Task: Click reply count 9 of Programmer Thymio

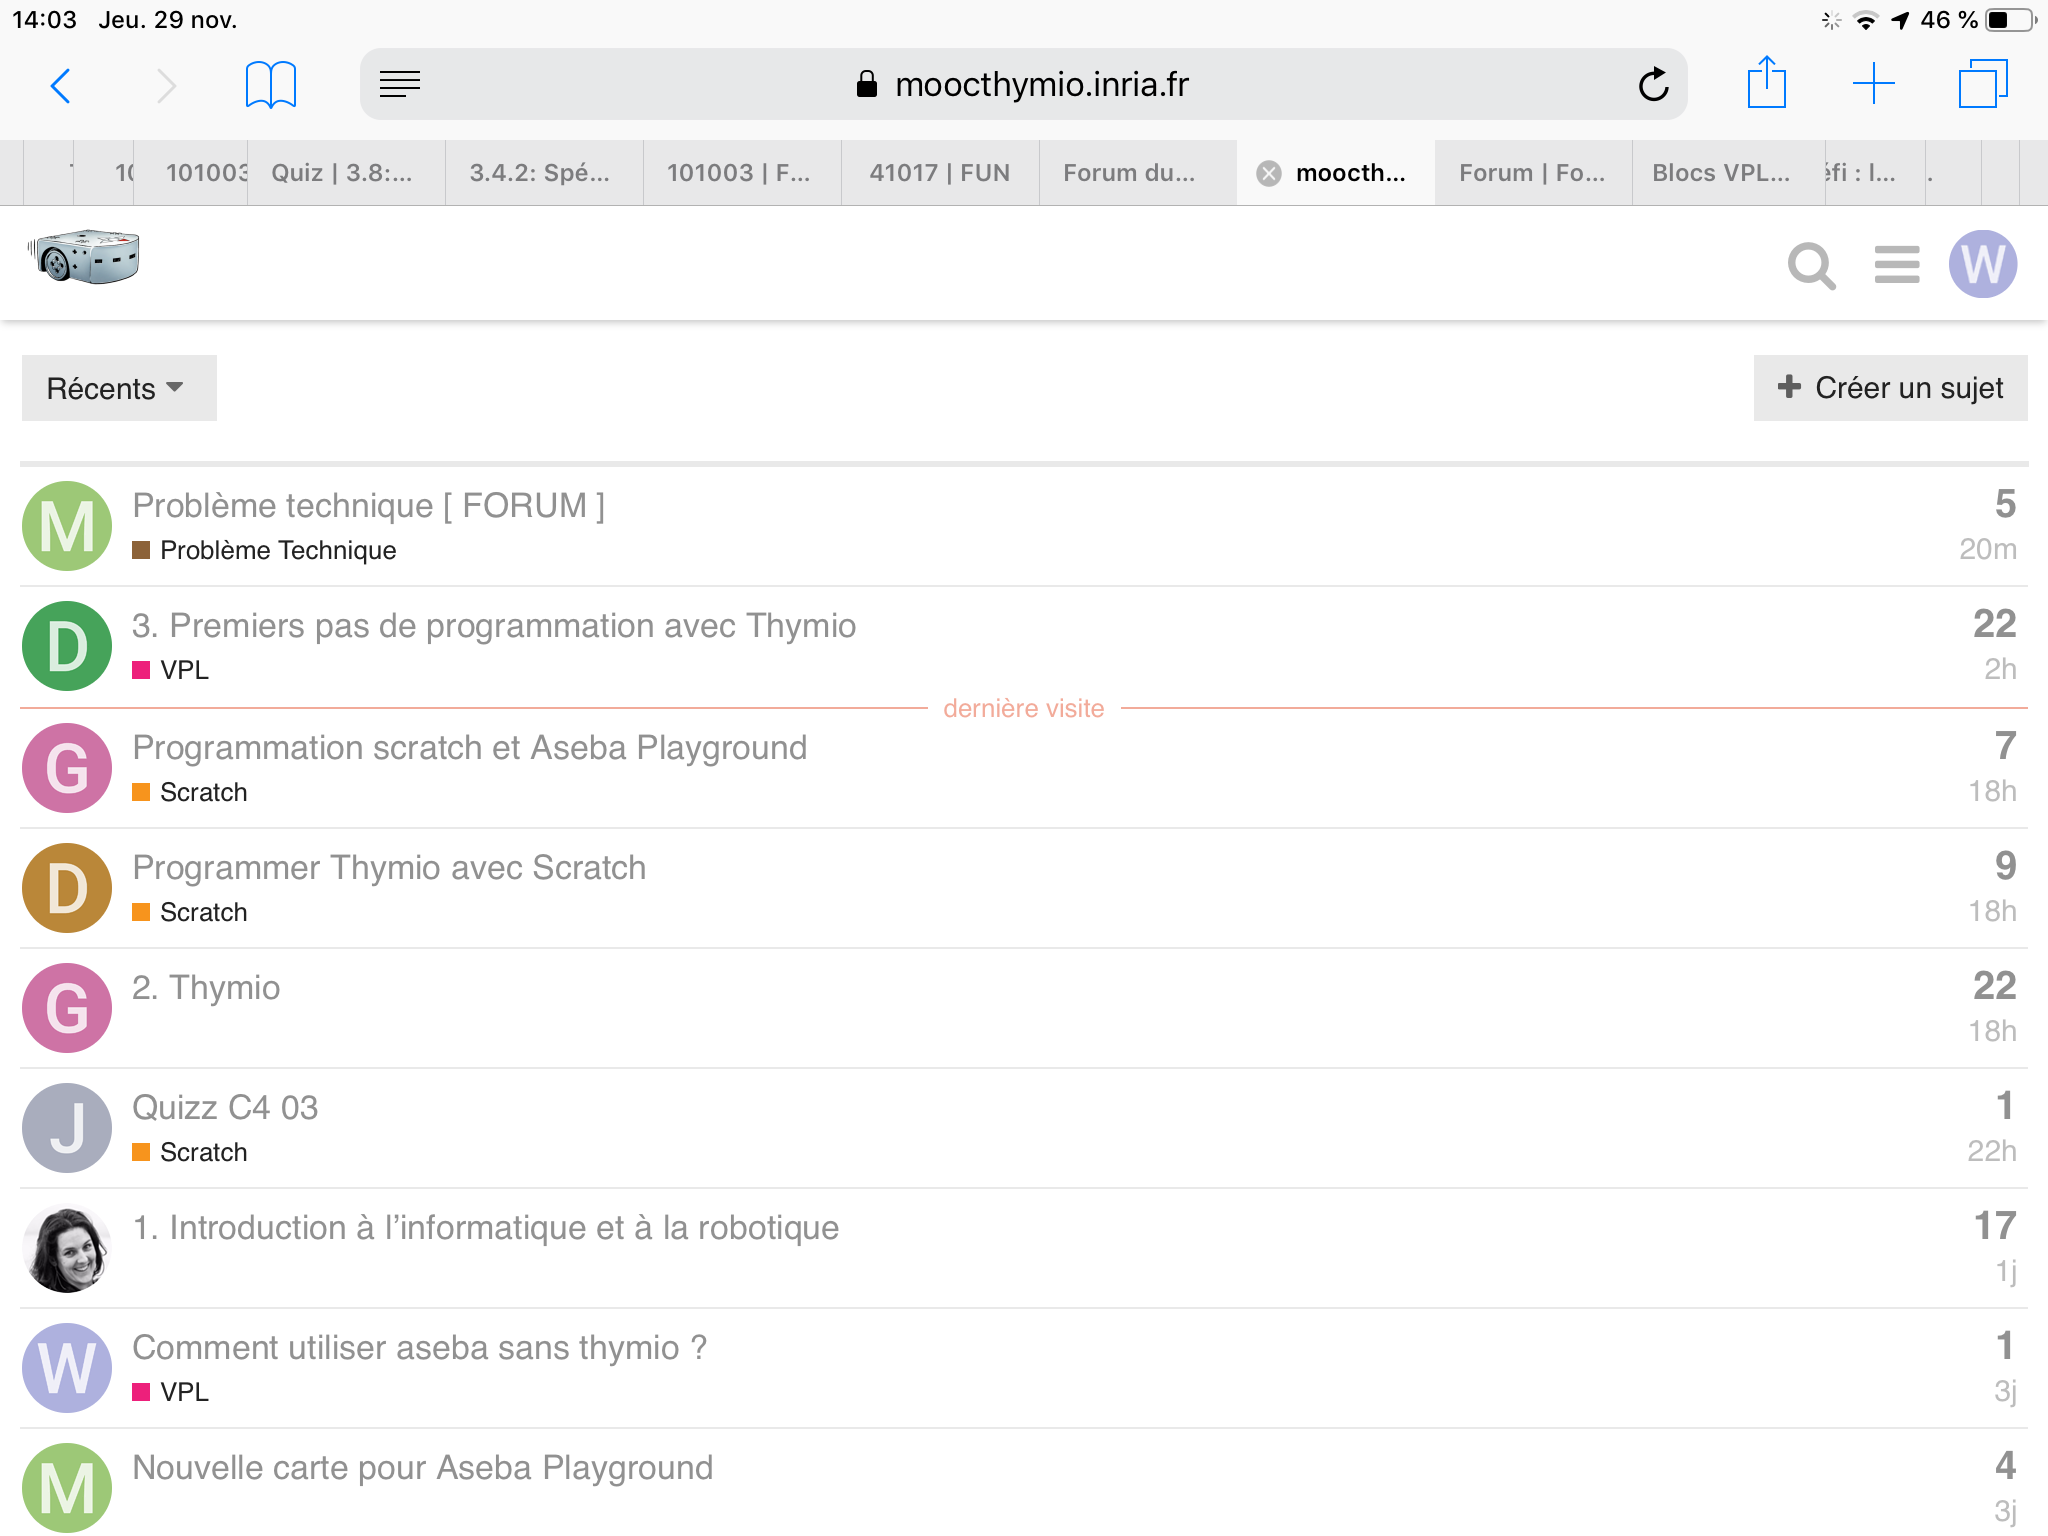Action: pos(2005,866)
